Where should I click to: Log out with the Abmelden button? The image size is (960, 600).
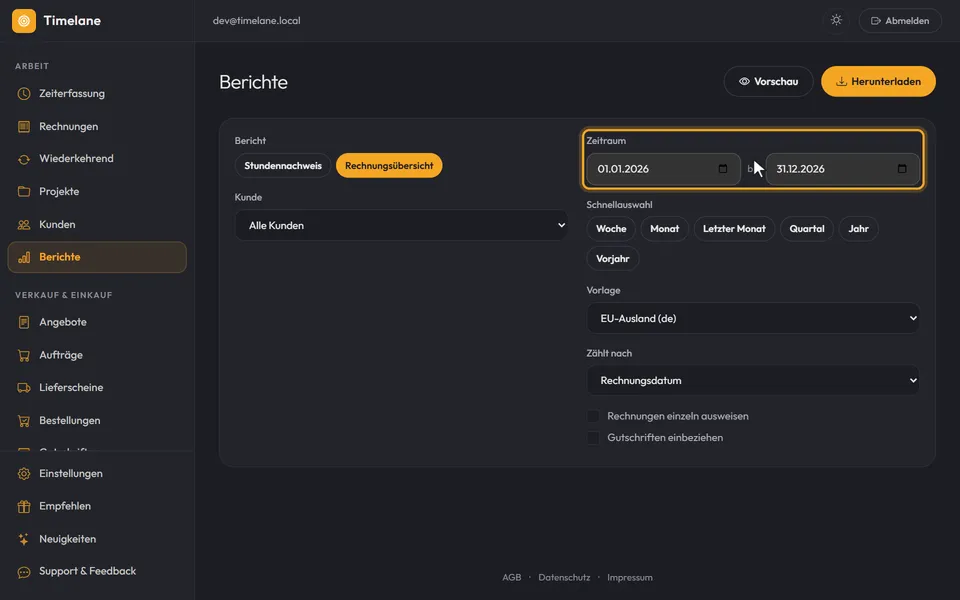(x=900, y=21)
